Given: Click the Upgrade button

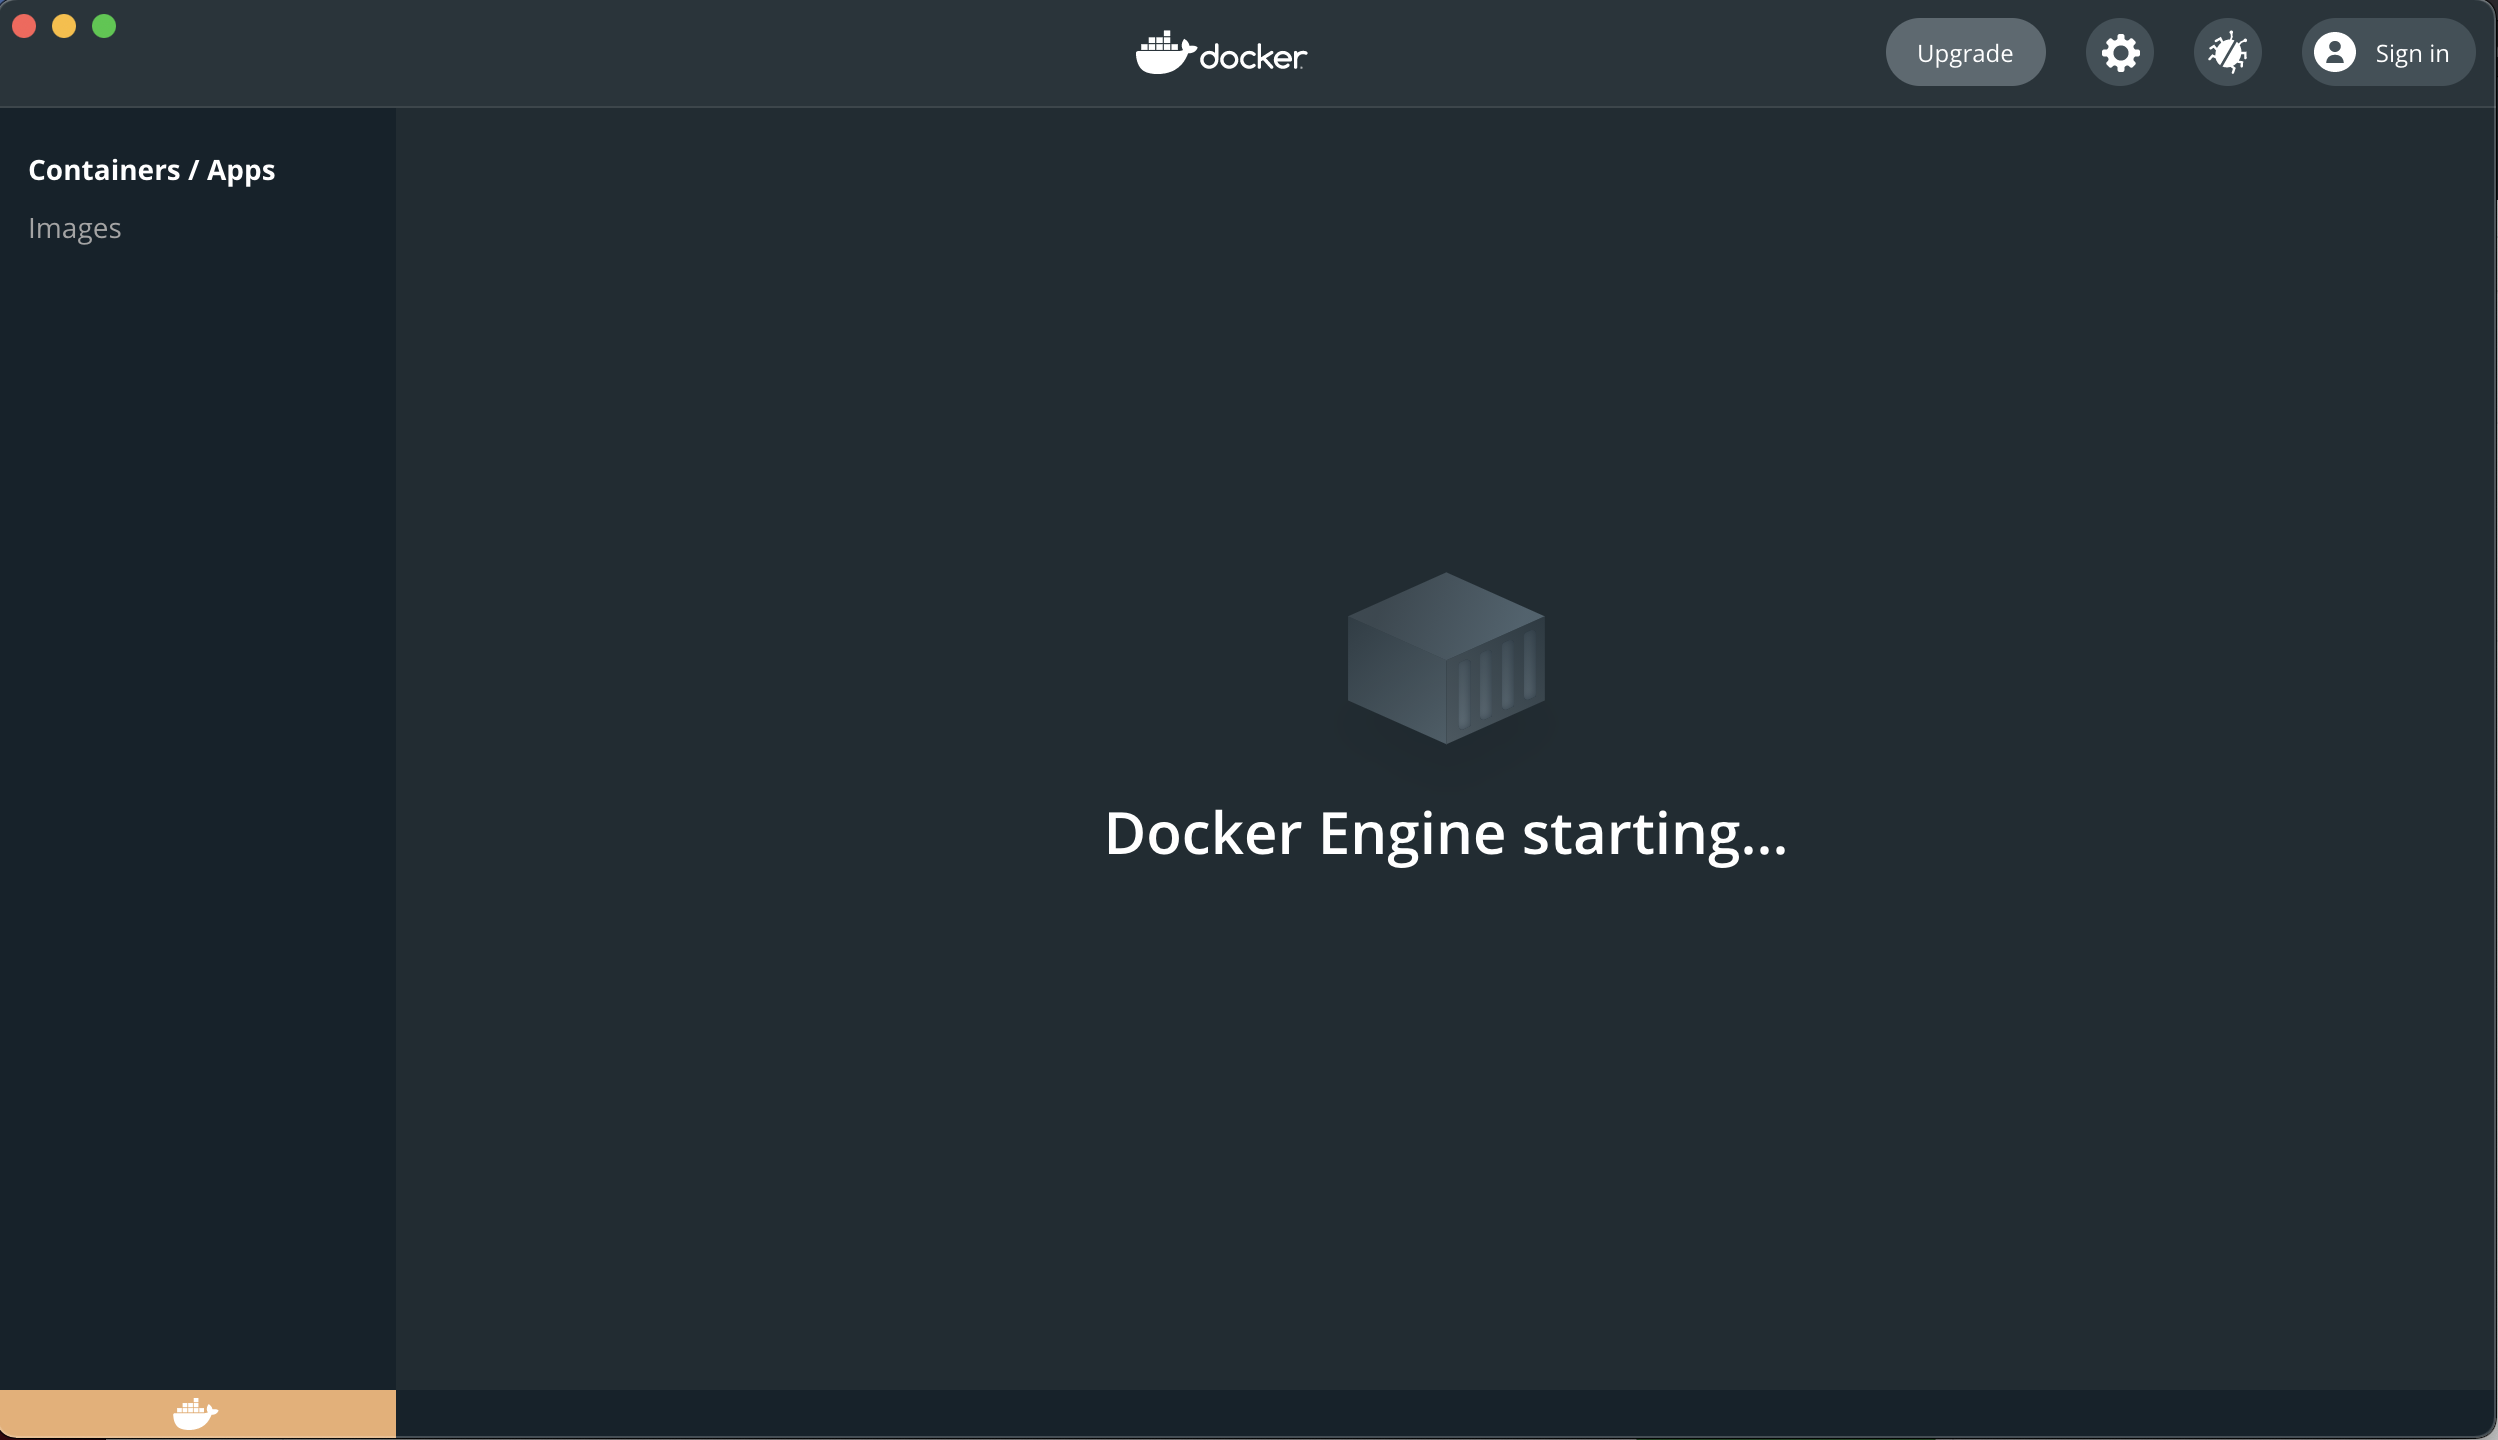Looking at the screenshot, I should 1964,53.
